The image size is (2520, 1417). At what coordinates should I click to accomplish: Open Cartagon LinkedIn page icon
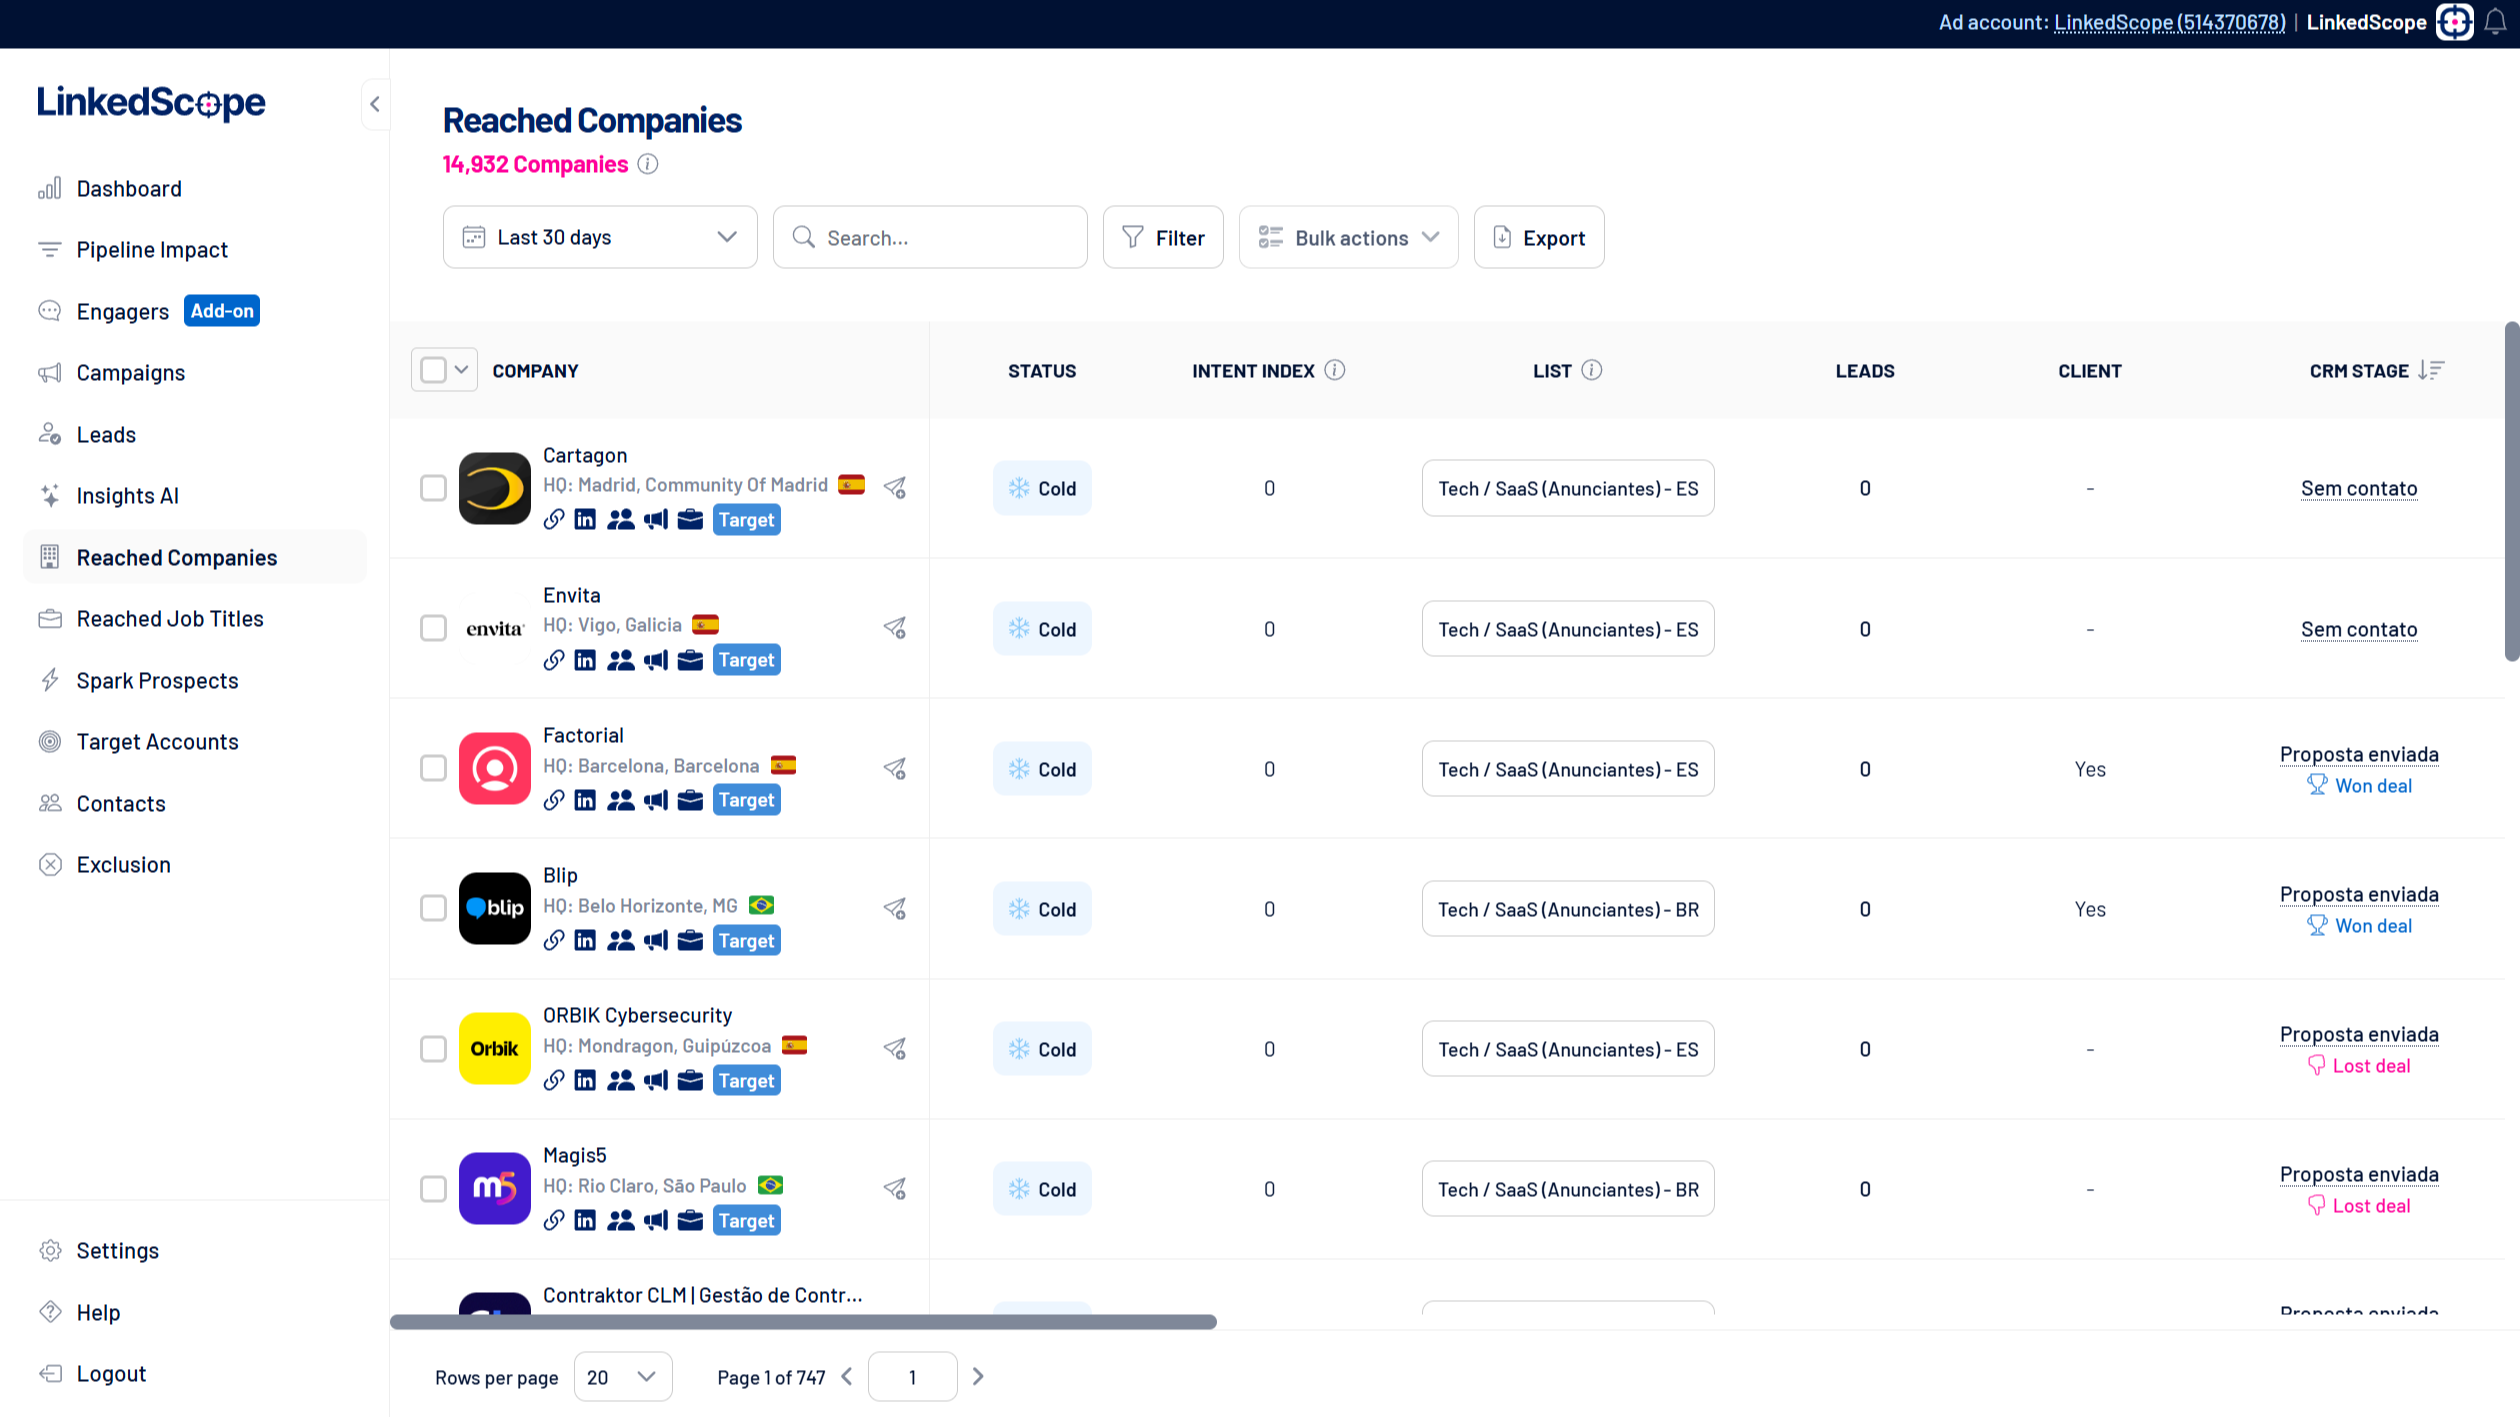586,519
